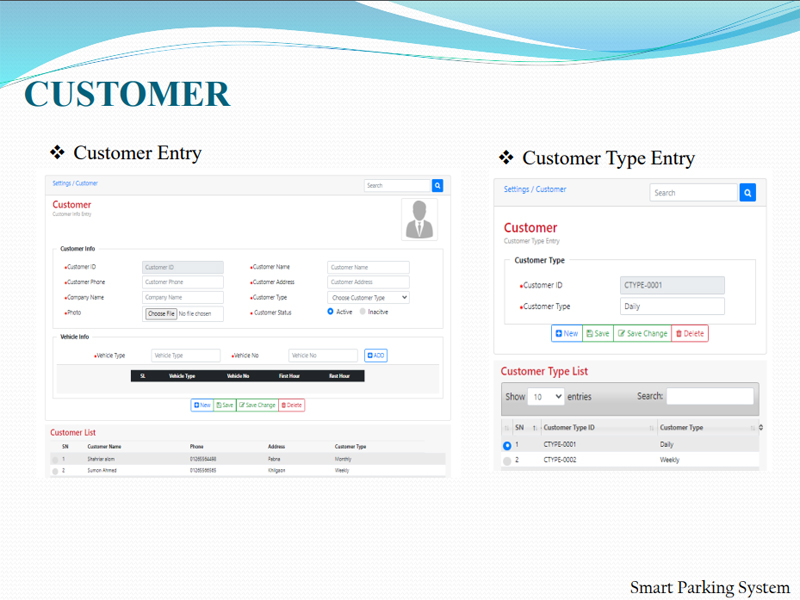Select the Active customer status radio
The width and height of the screenshot is (800, 600).
[x=331, y=312]
